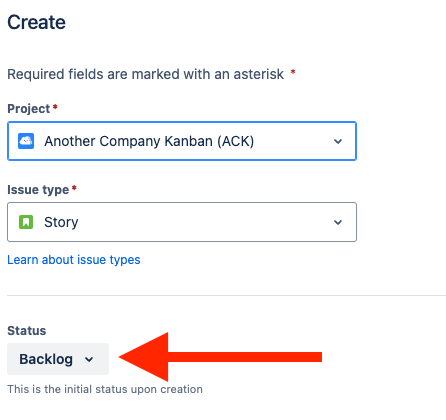Screen dimensions: 446x420
Task: Click the asterisk after required fields note
Action: (293, 72)
